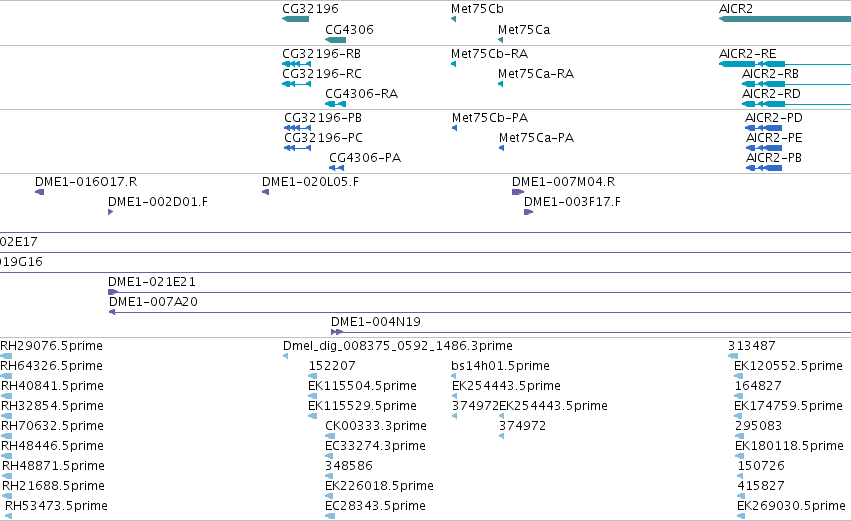The height and width of the screenshot is (521, 851).
Task: Select the RH29076.5prime EST label
Action: (51, 345)
